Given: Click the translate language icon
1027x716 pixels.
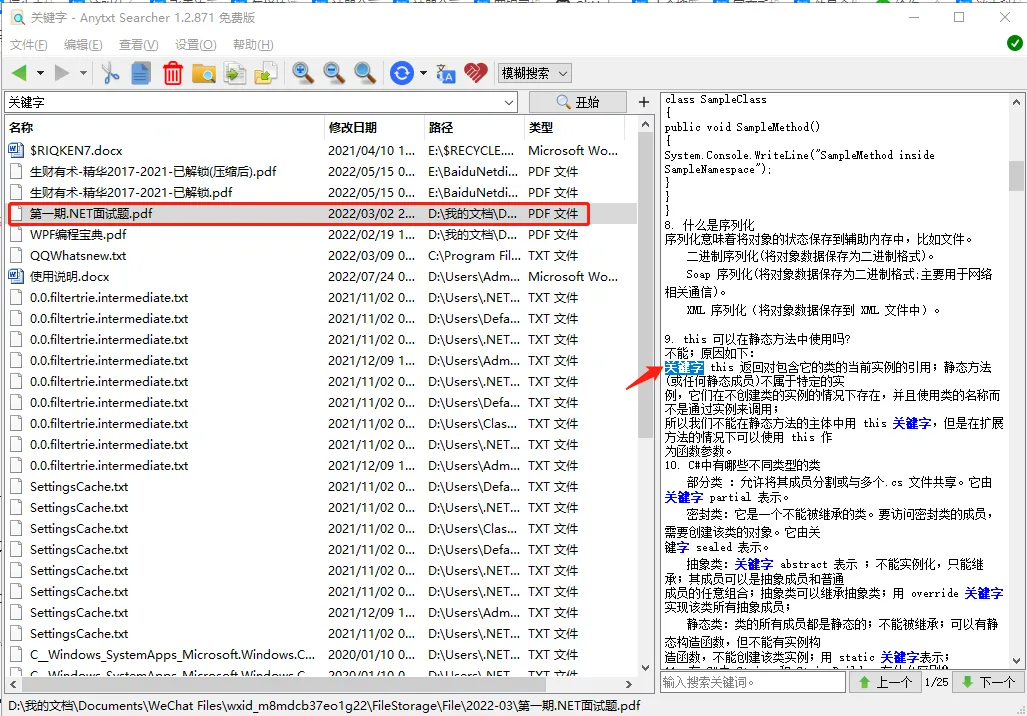Looking at the screenshot, I should [445, 73].
